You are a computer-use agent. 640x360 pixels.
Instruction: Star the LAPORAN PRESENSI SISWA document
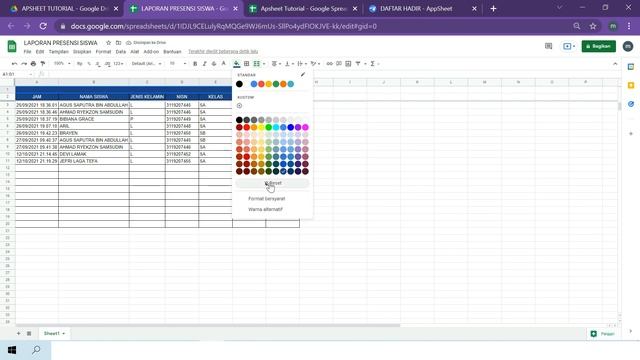coord(108,42)
